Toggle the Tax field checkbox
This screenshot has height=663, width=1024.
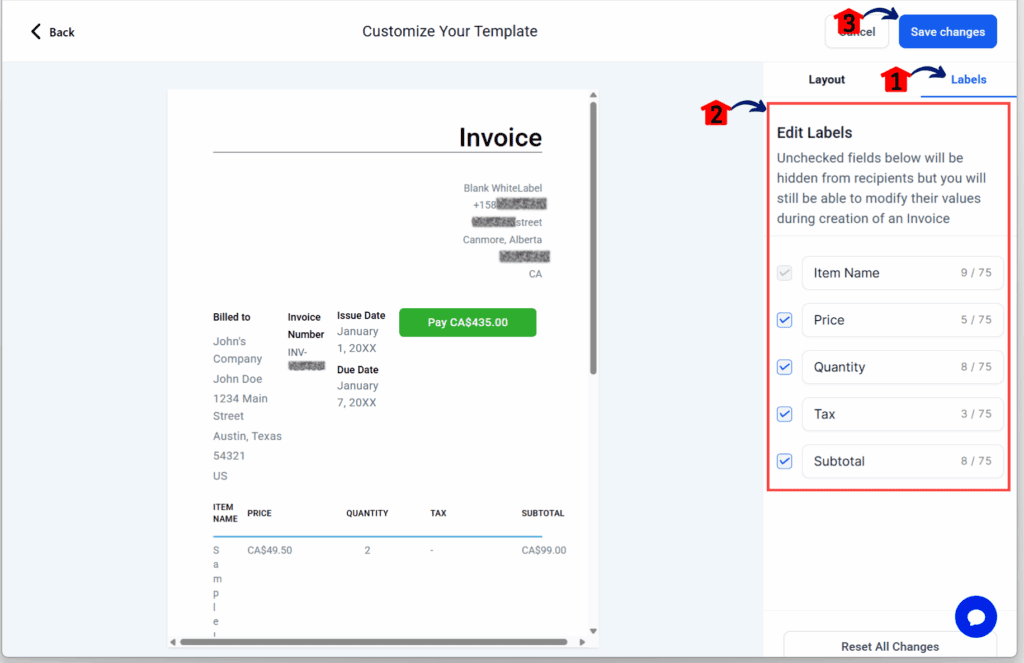(784, 414)
